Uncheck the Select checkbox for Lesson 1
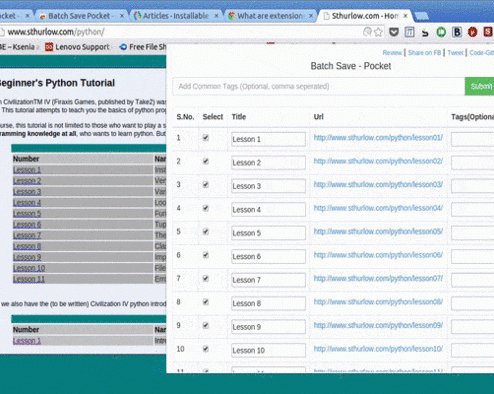The height and width of the screenshot is (394, 494). pos(206,138)
